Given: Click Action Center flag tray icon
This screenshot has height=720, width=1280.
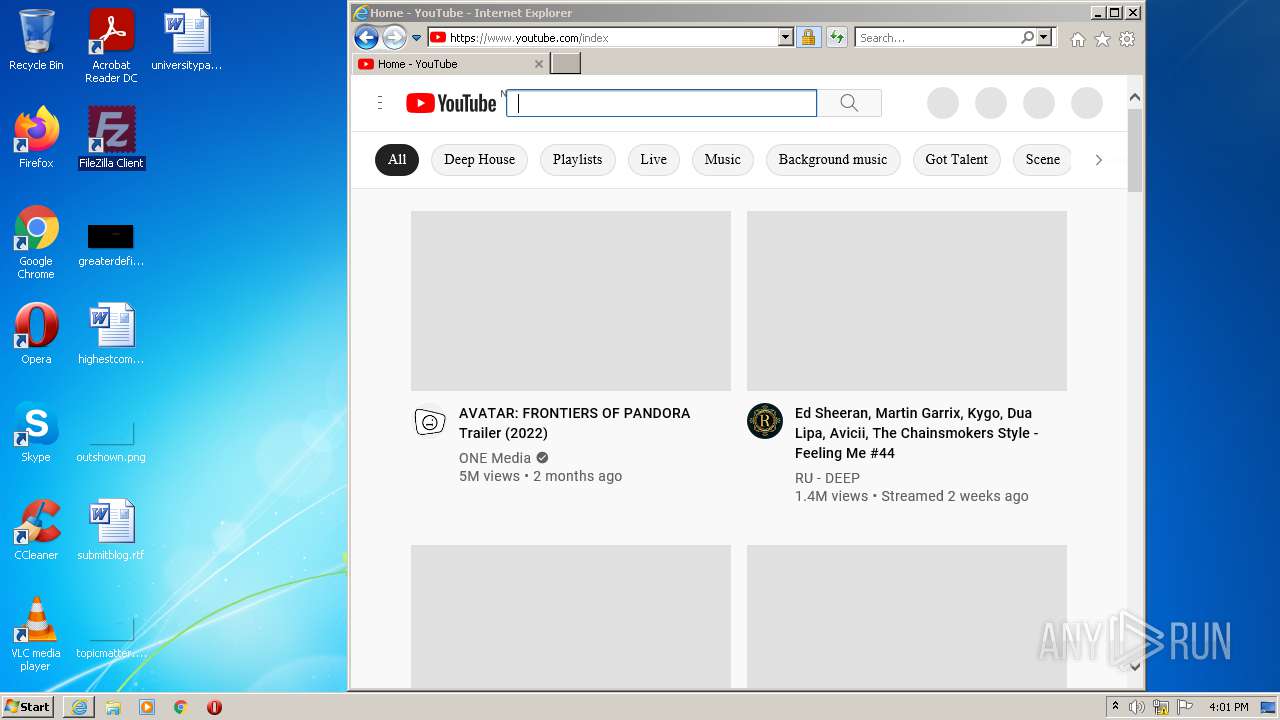Looking at the screenshot, I should [1185, 707].
